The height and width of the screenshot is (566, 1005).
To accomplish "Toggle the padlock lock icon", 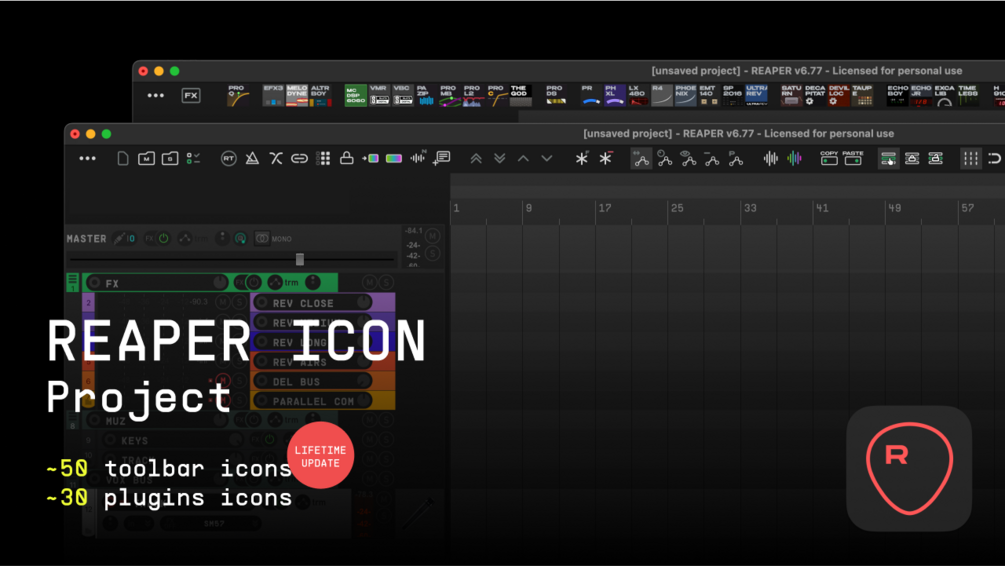I will (346, 158).
